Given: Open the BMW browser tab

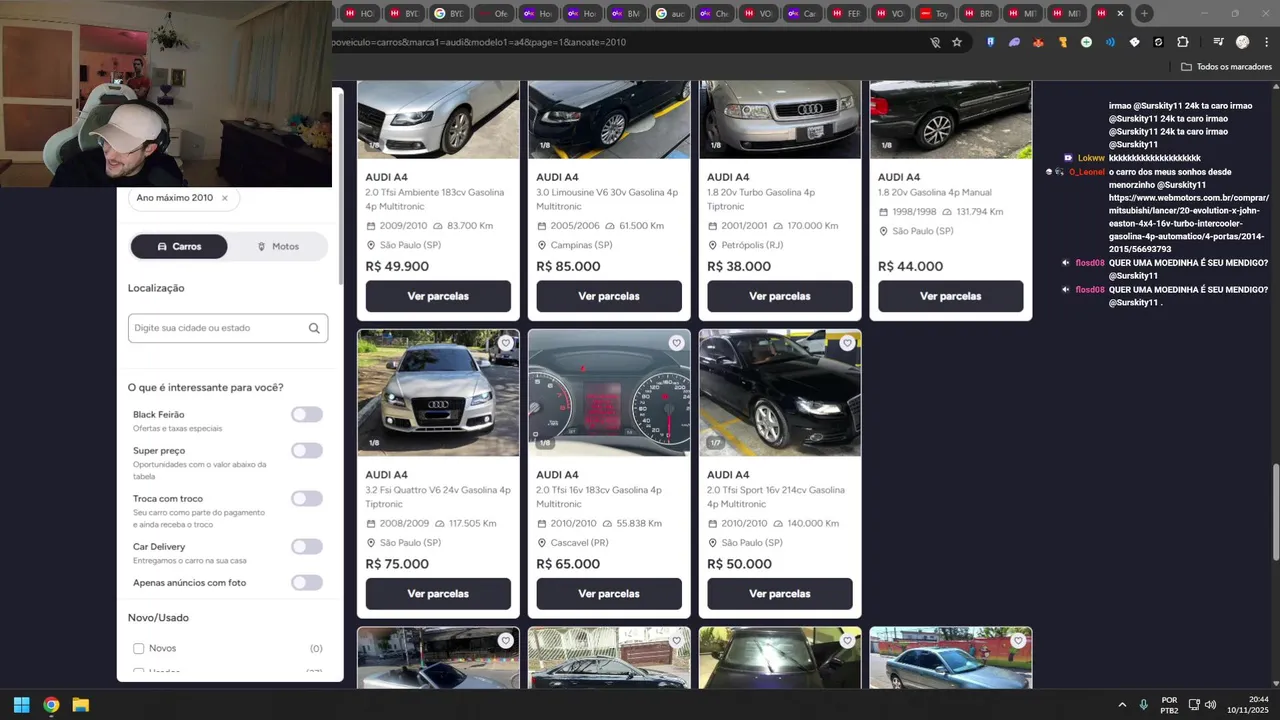Looking at the screenshot, I should point(625,13).
